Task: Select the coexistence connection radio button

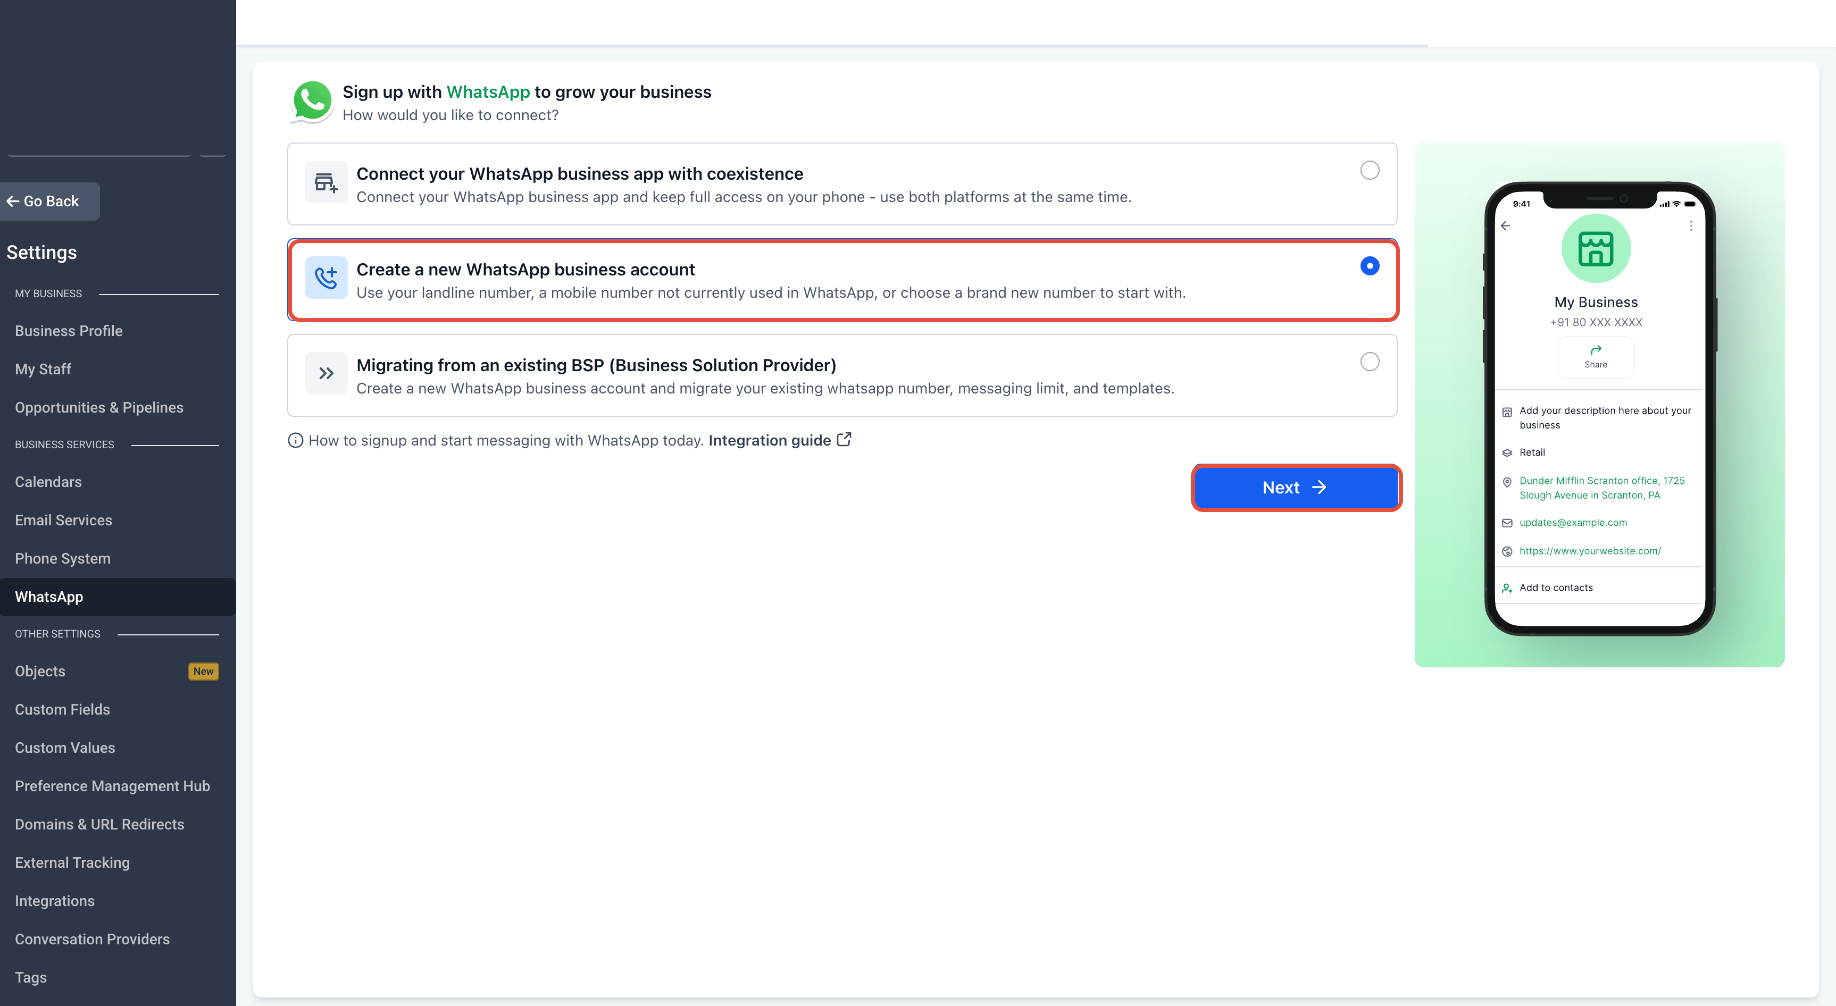Action: click(1370, 170)
